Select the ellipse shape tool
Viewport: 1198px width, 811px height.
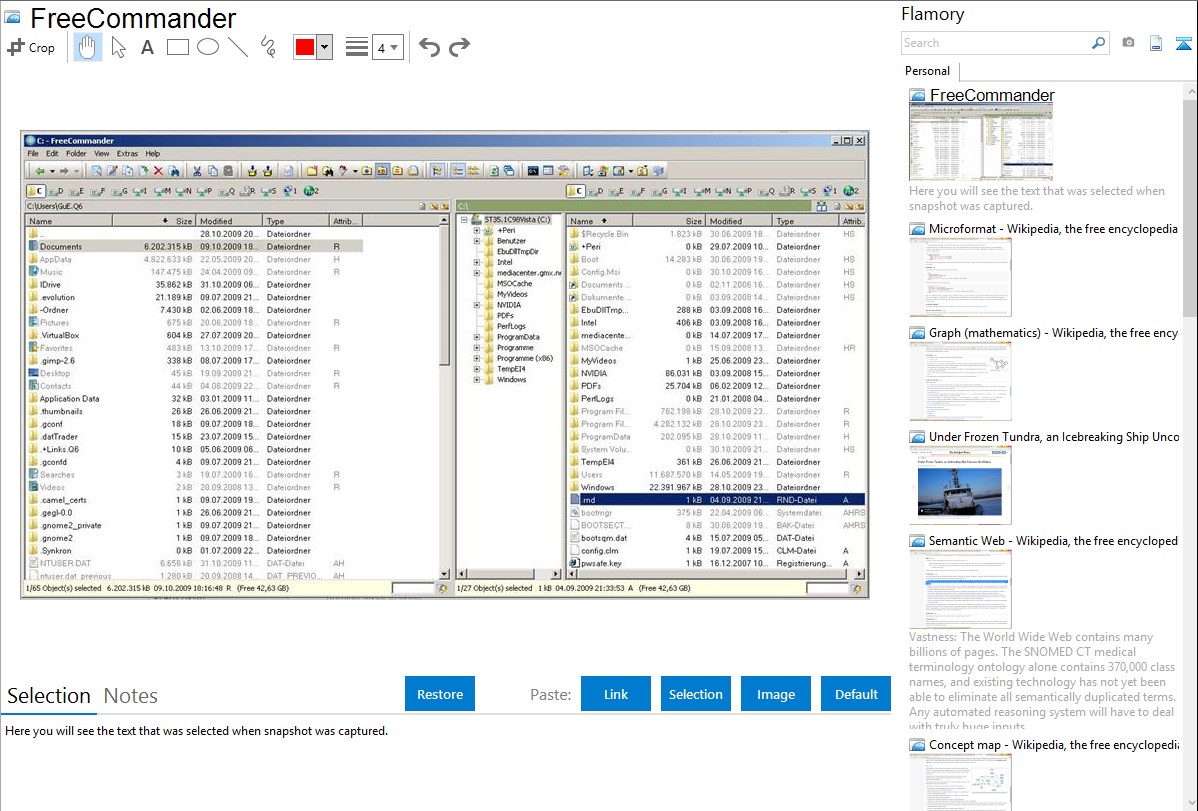[208, 47]
